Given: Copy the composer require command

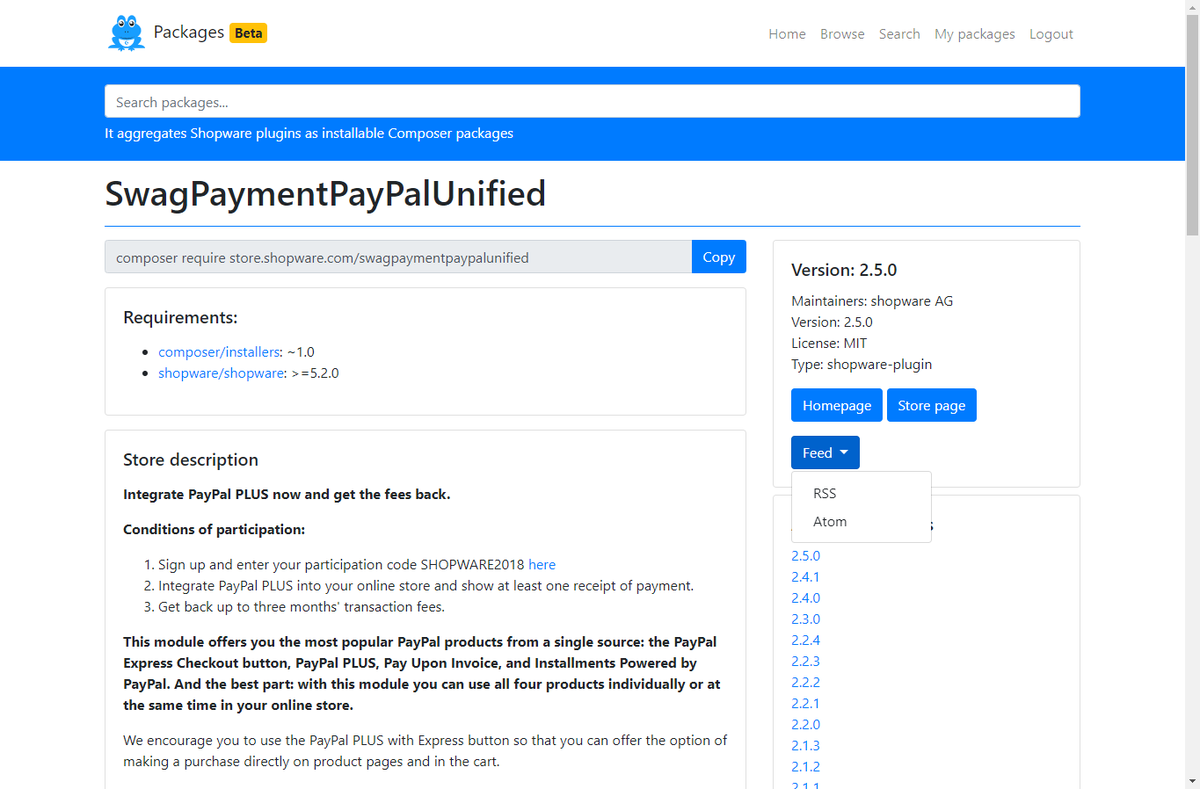Looking at the screenshot, I should [x=719, y=257].
